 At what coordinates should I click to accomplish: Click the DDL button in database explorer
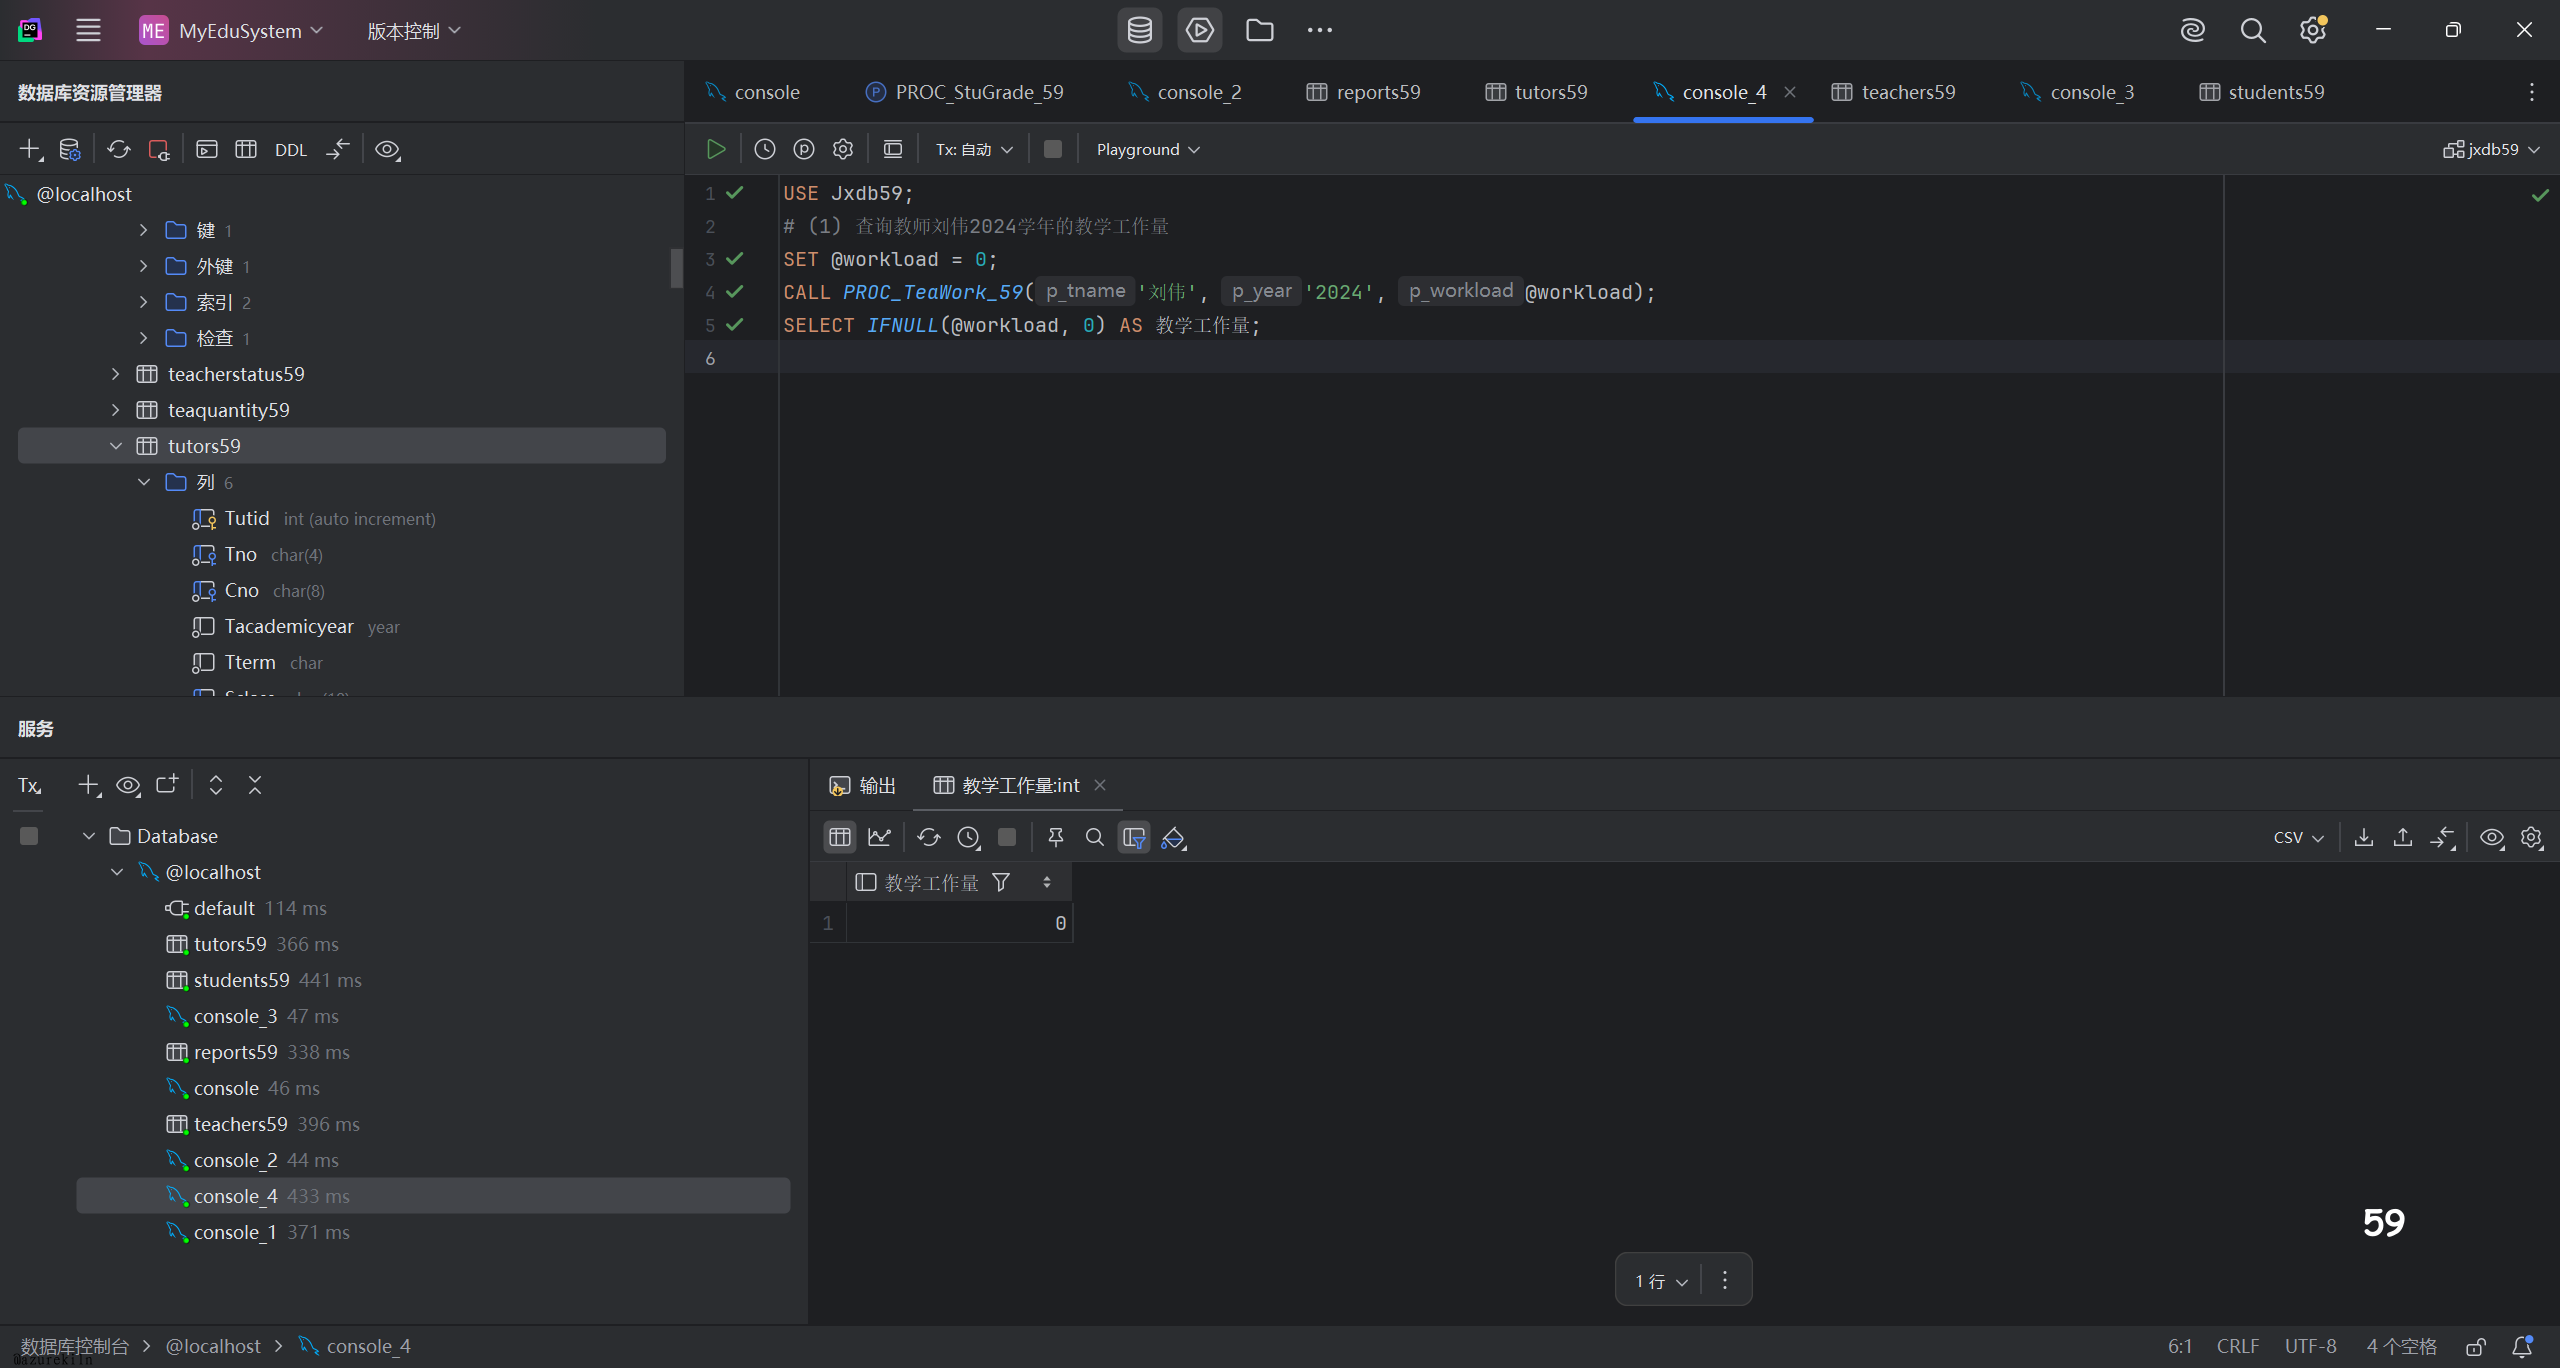coord(290,150)
